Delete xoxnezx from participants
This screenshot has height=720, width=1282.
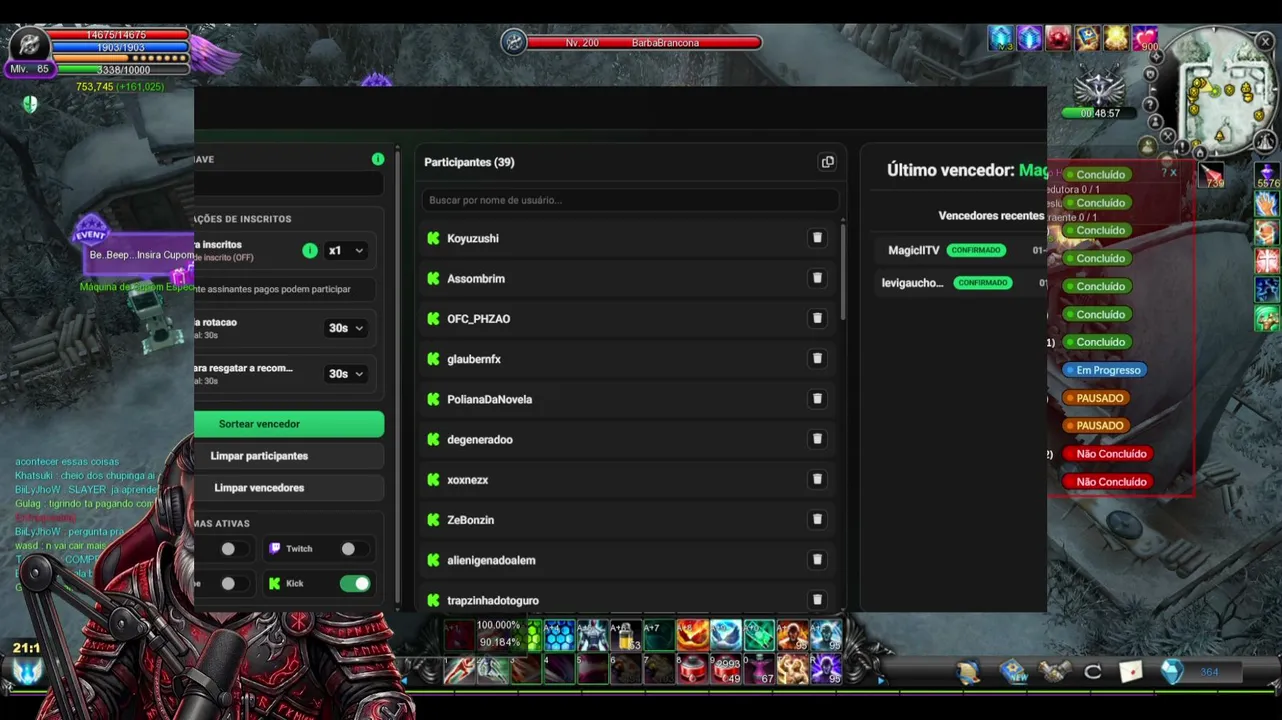click(817, 479)
